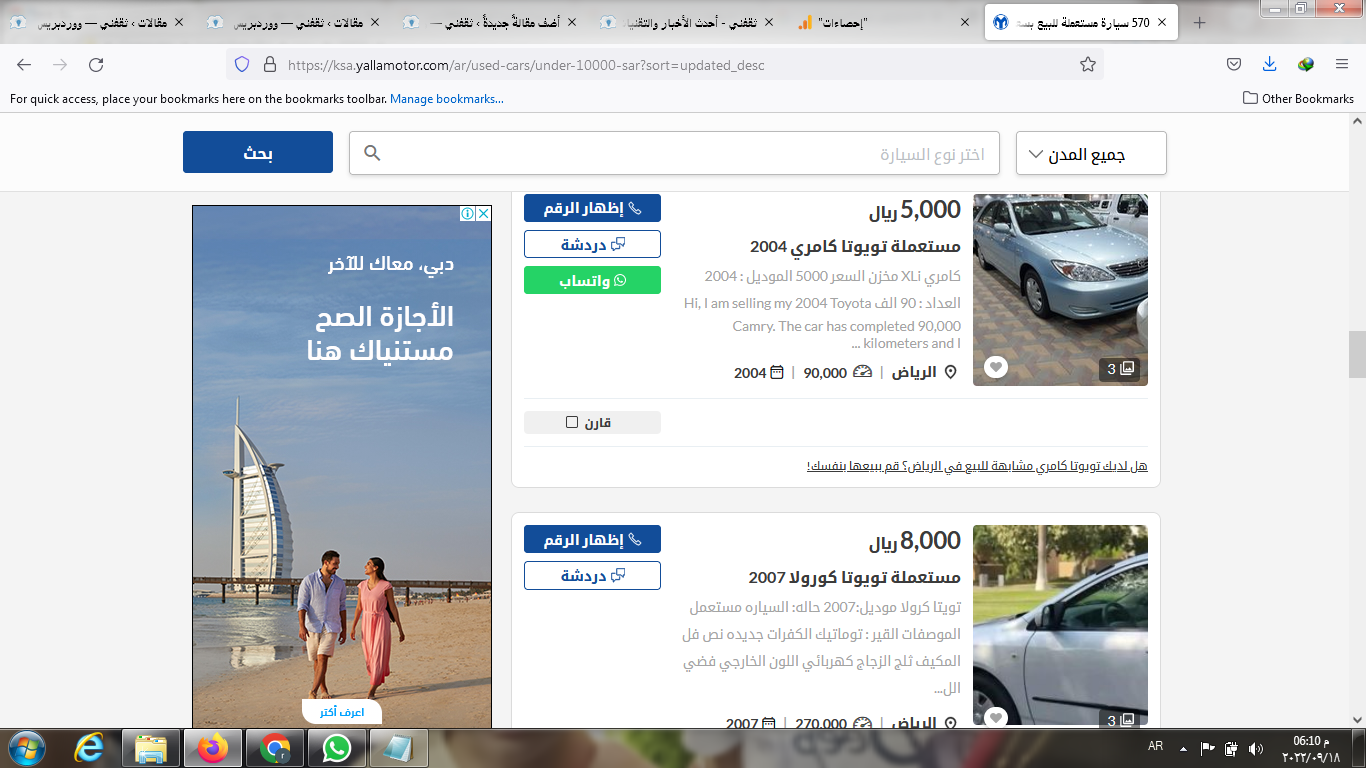Open Google Chrome from taskbar
This screenshot has height=768, width=1366.
pos(275,748)
